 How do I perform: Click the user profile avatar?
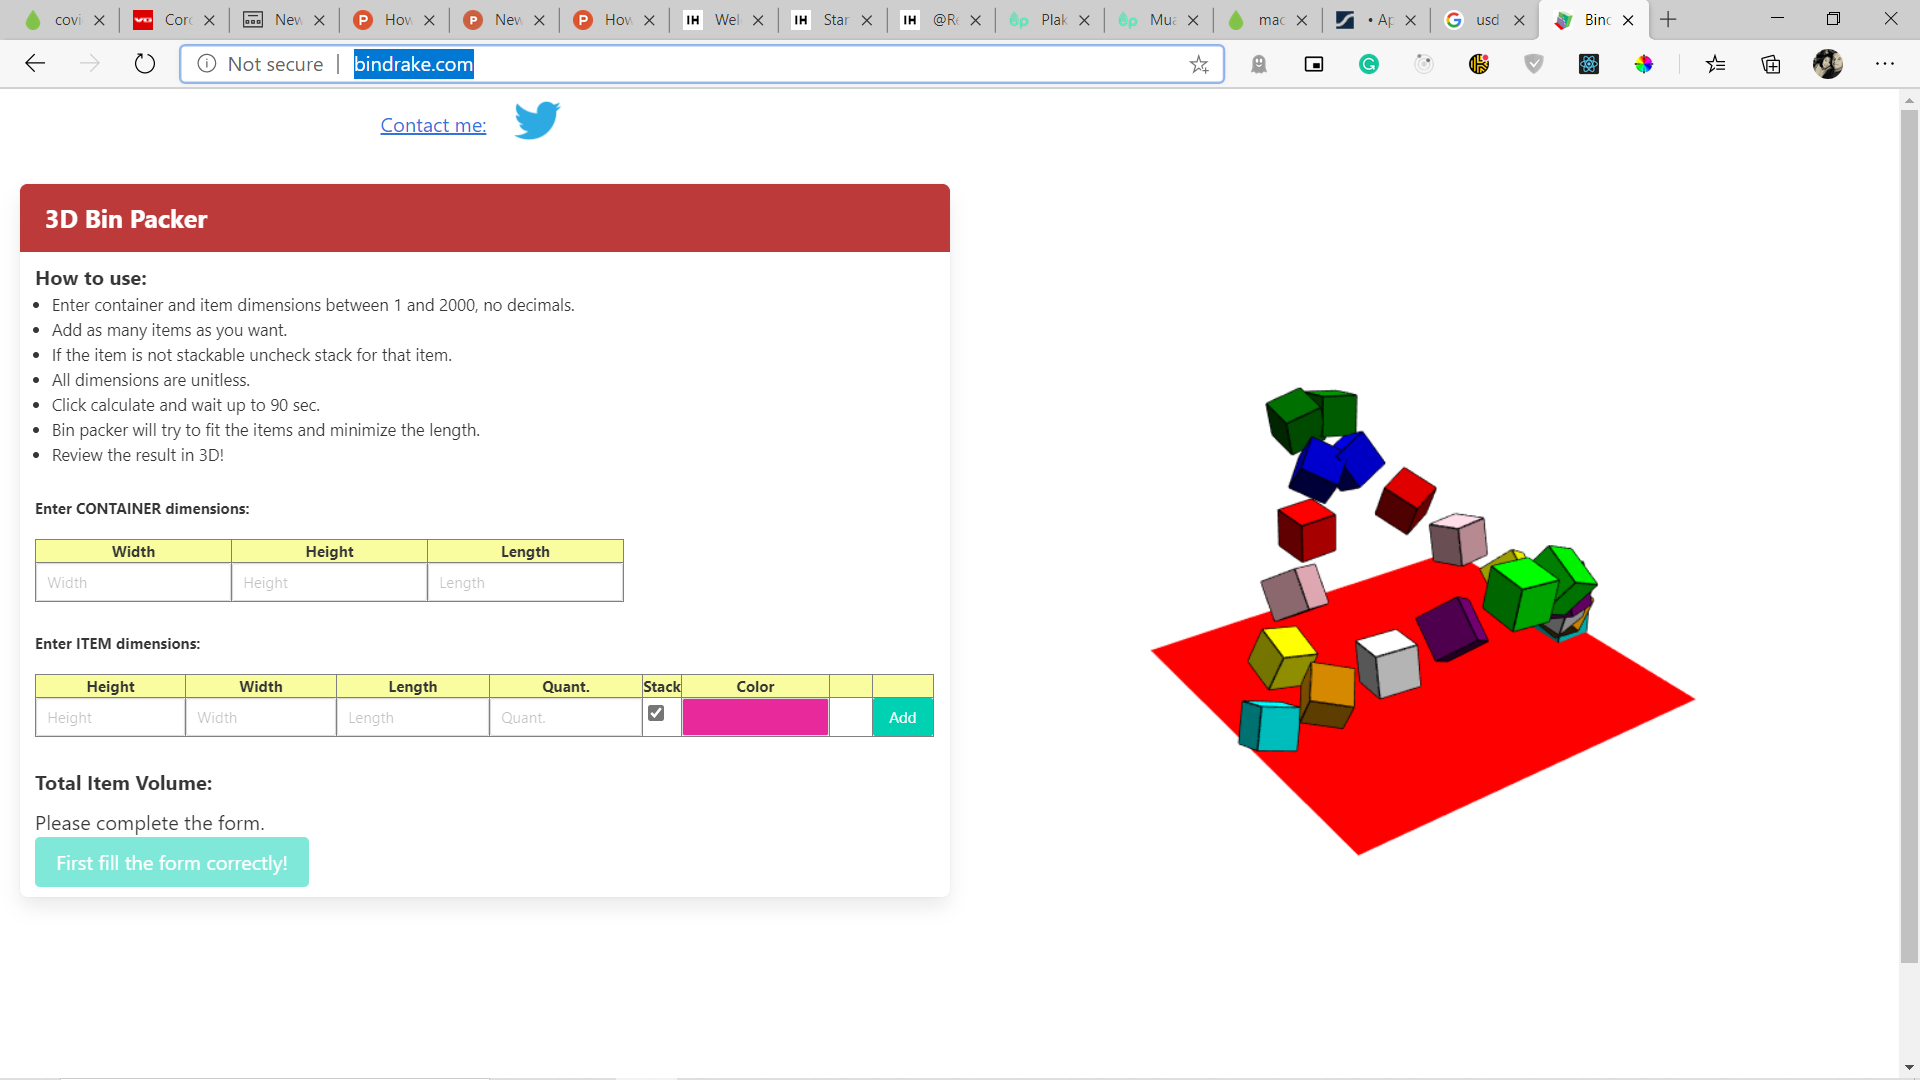click(1827, 65)
